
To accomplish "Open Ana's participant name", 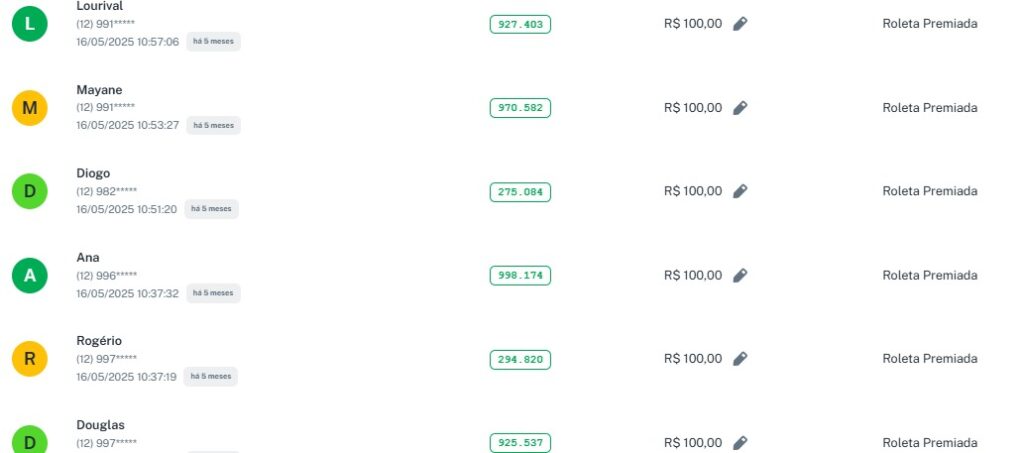I will click(88, 257).
